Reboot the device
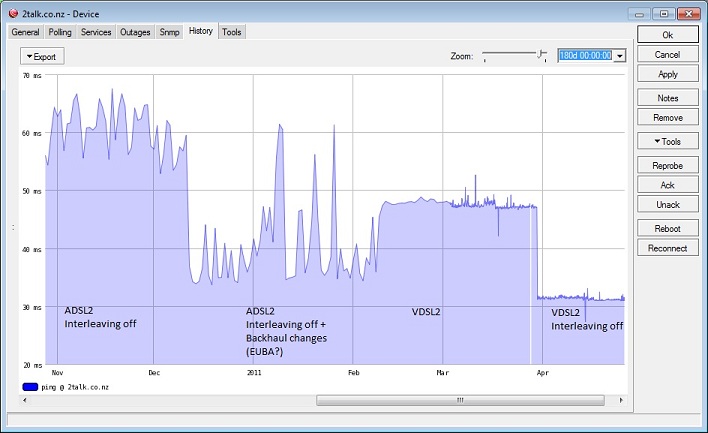 click(668, 228)
